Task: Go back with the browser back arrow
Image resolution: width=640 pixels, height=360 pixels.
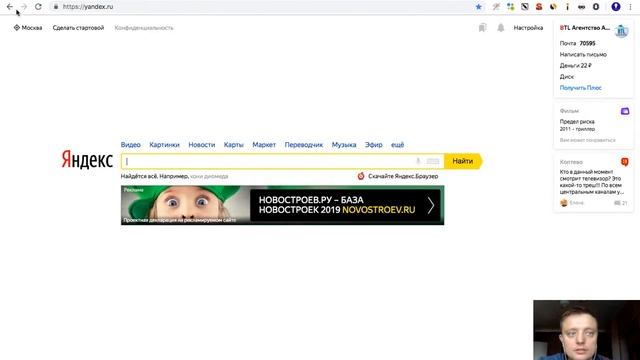Action: (x=9, y=7)
